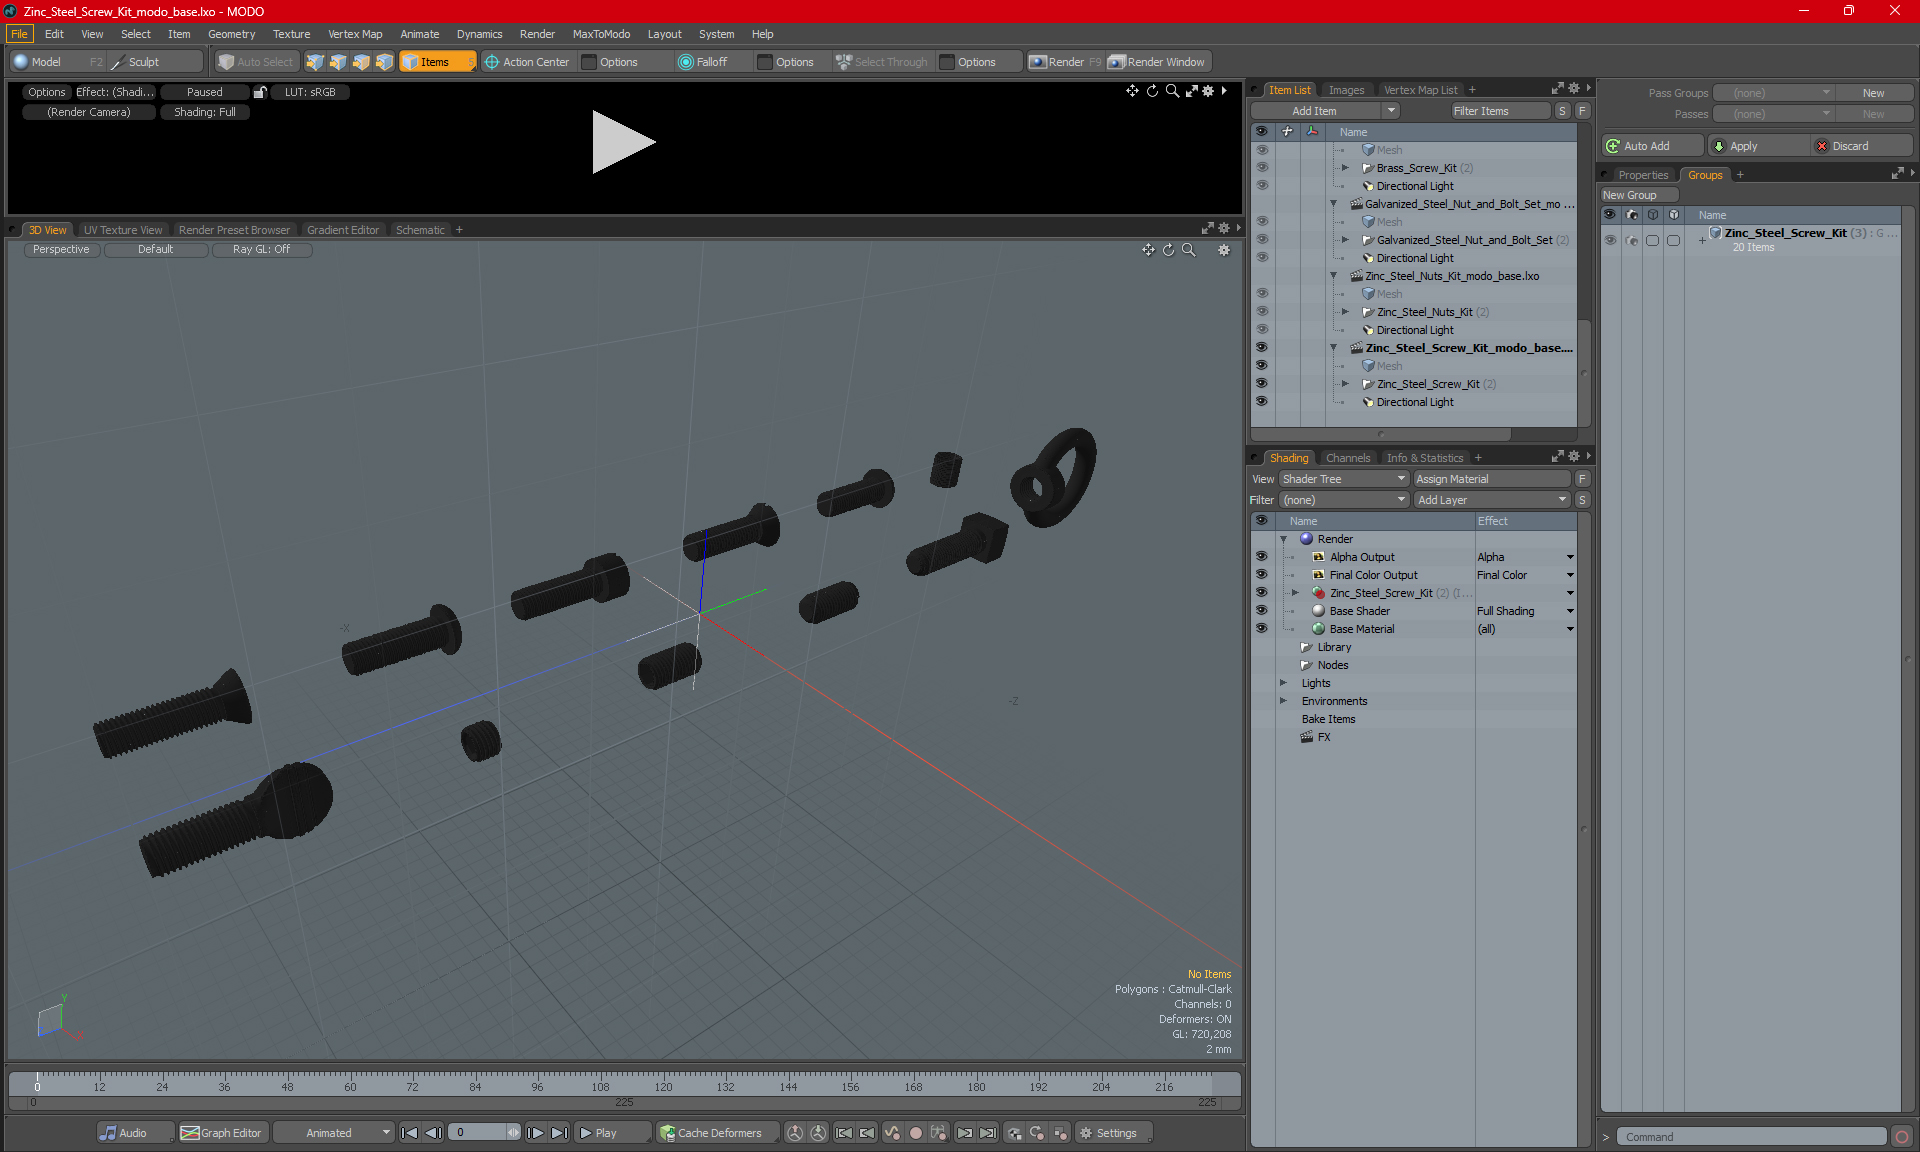This screenshot has width=1920, height=1152.
Task: Select Materials selection mode icon
Action: click(x=384, y=62)
